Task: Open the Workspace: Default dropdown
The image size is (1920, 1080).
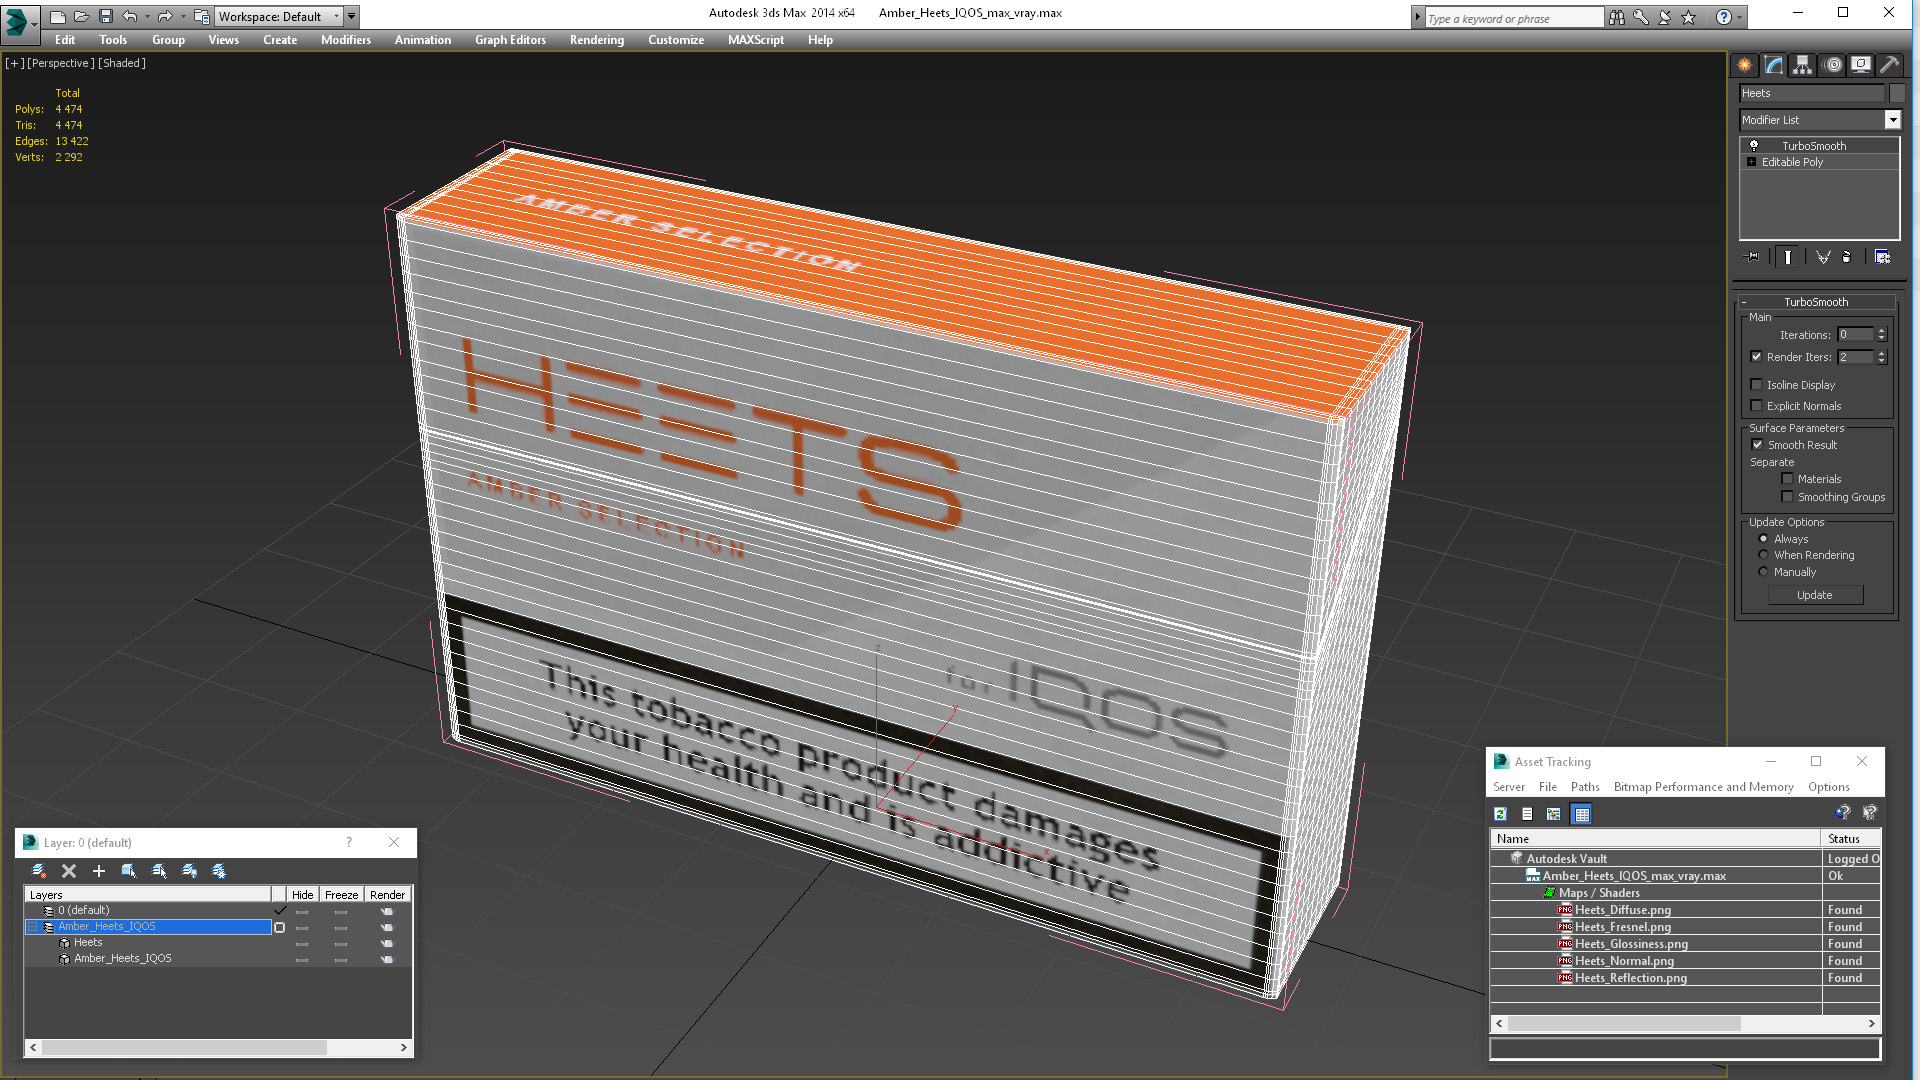Action: tap(279, 17)
